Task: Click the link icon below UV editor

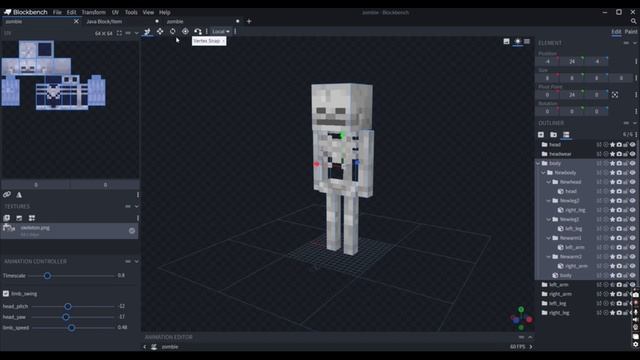Action: coord(7,195)
